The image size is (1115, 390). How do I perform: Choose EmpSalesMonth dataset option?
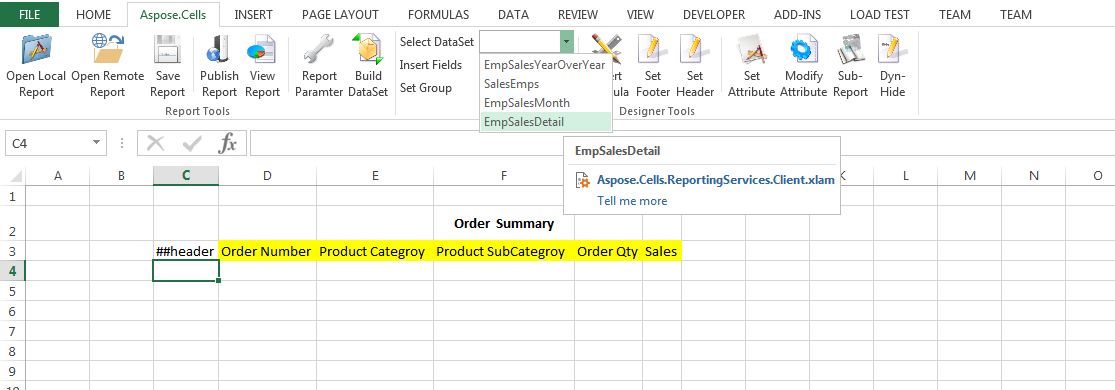tap(545, 102)
